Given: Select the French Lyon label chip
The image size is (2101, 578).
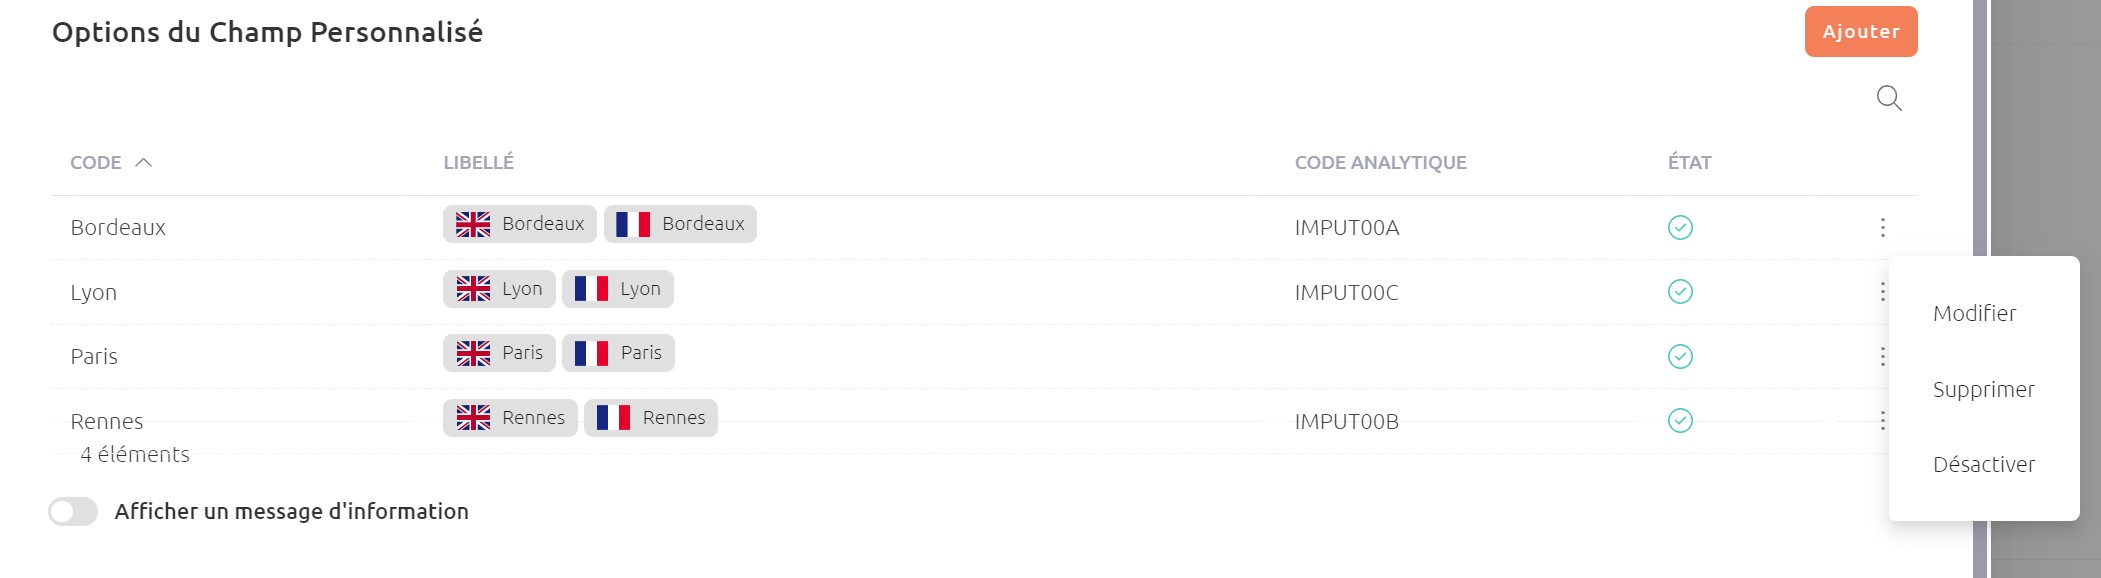Looking at the screenshot, I should [x=618, y=289].
